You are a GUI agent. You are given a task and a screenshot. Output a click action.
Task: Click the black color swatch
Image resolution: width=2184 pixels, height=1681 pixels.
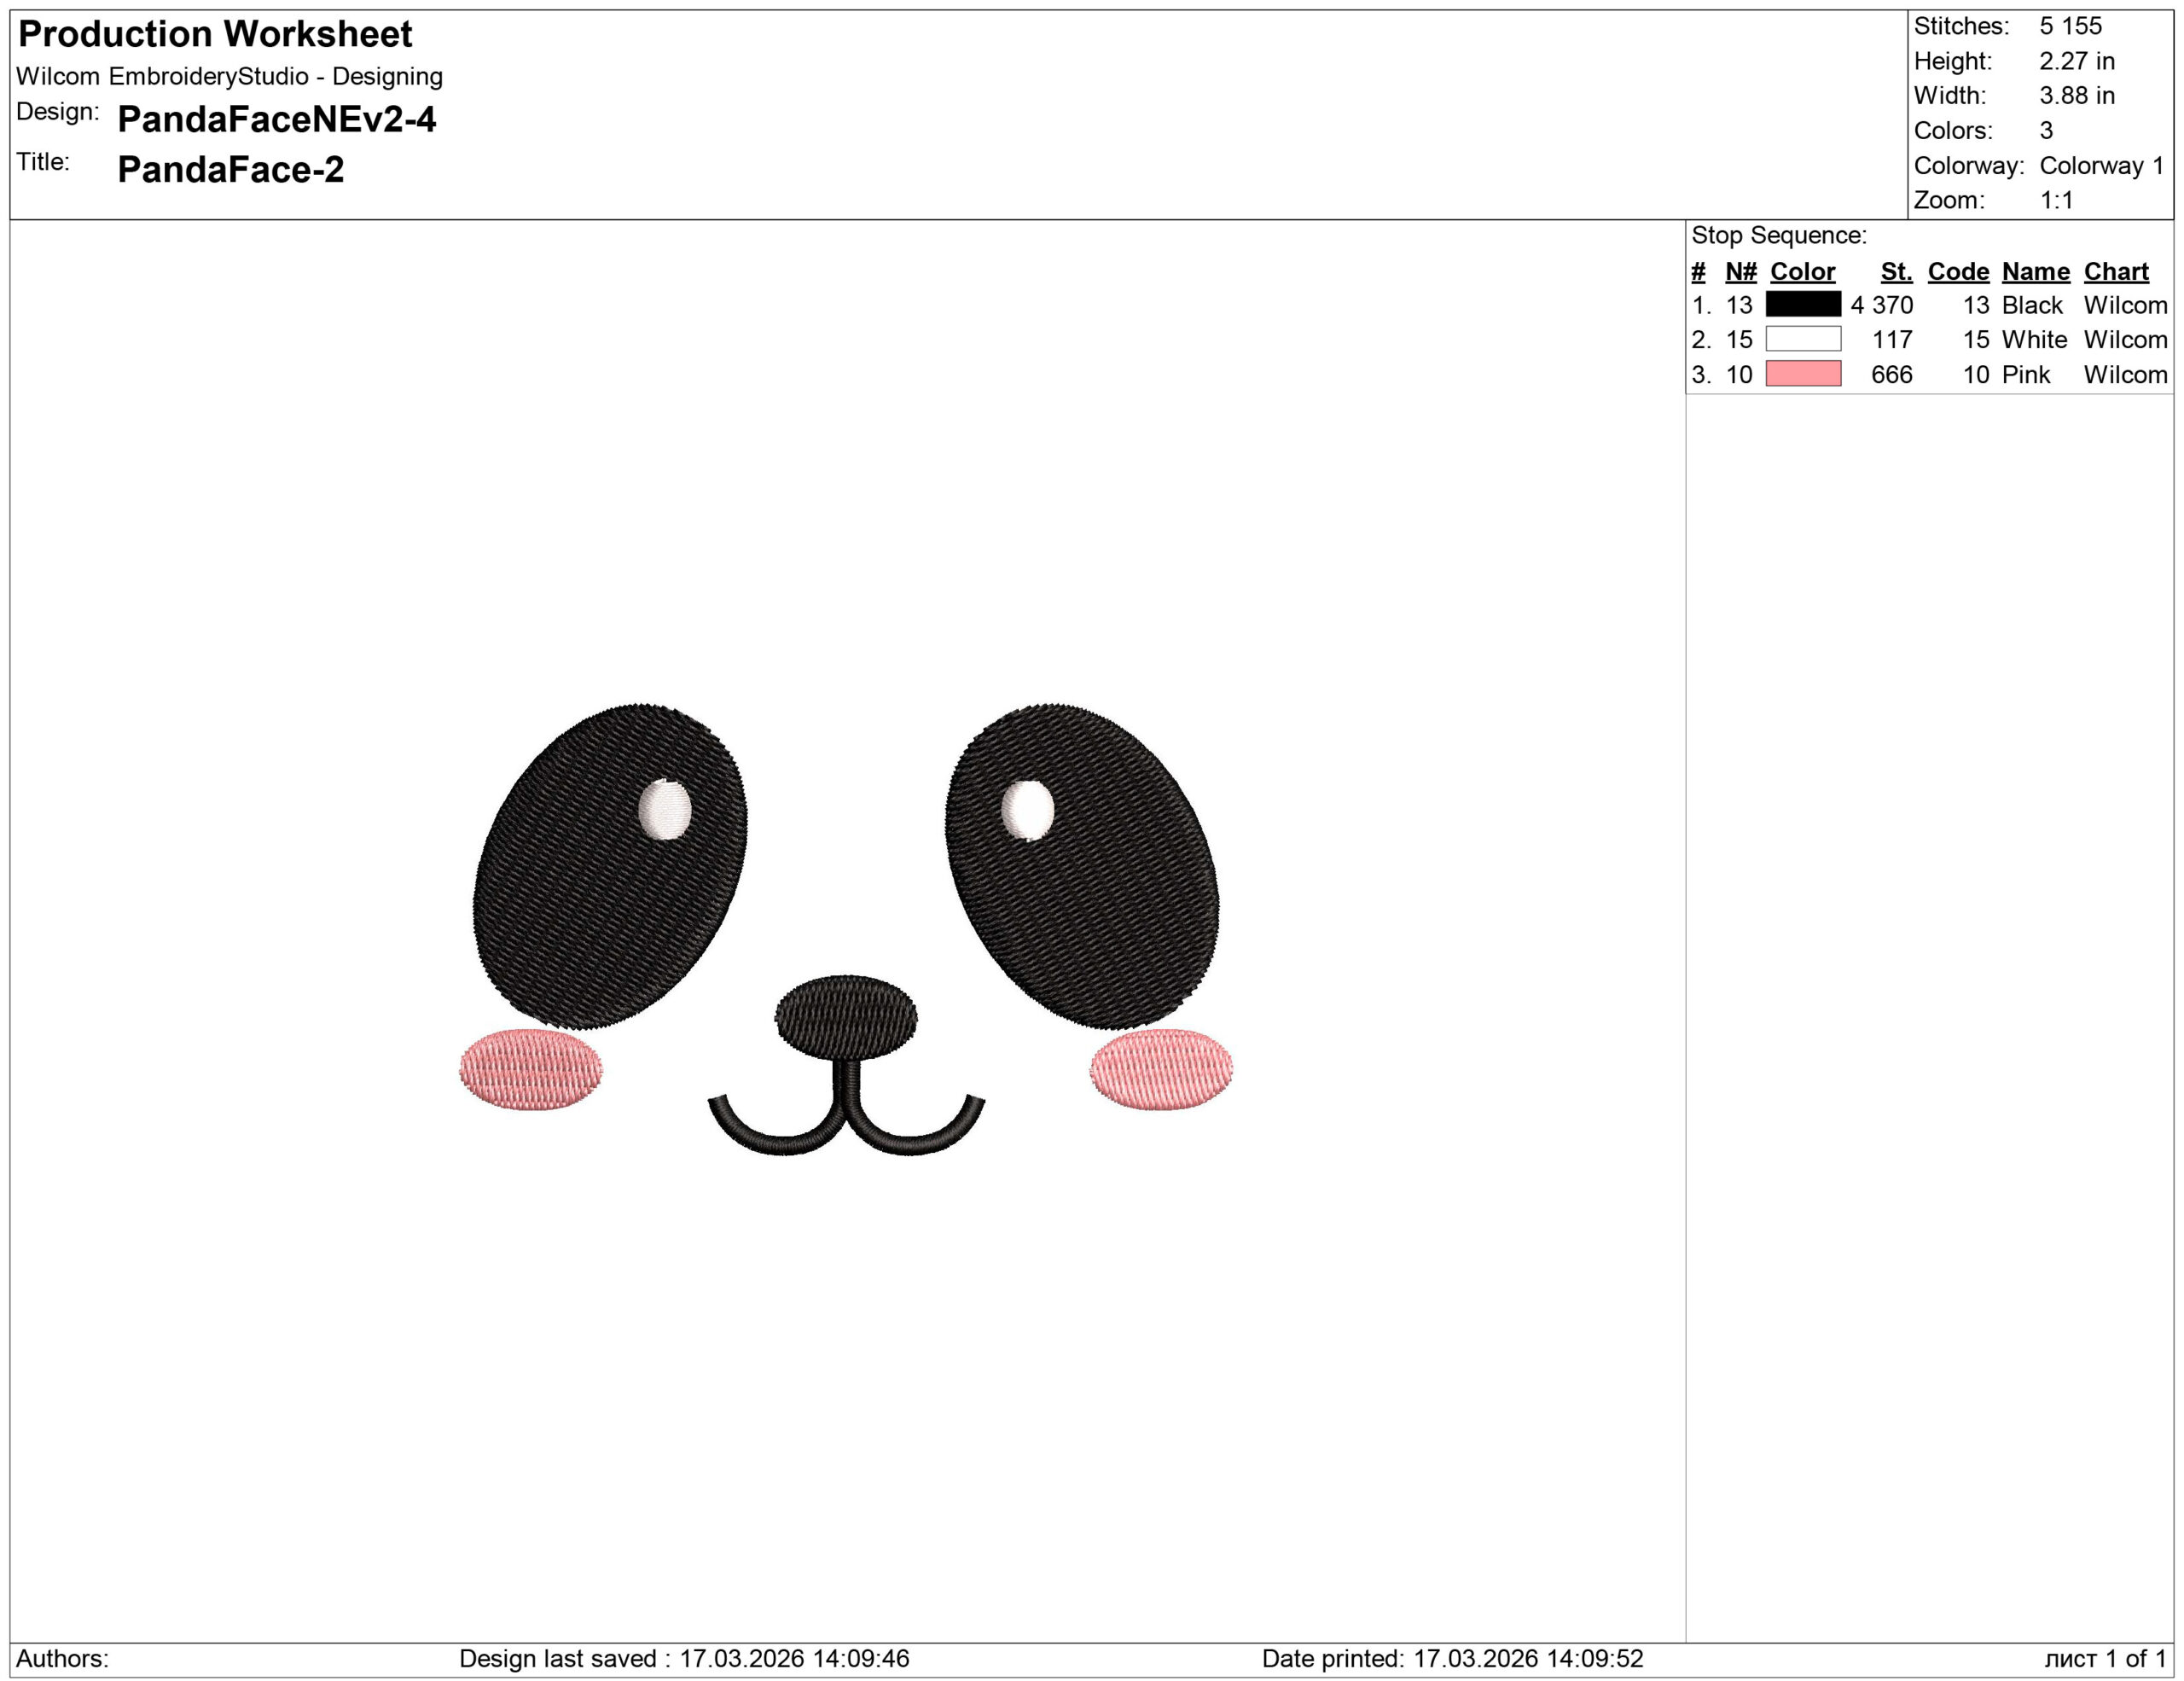point(1803,304)
